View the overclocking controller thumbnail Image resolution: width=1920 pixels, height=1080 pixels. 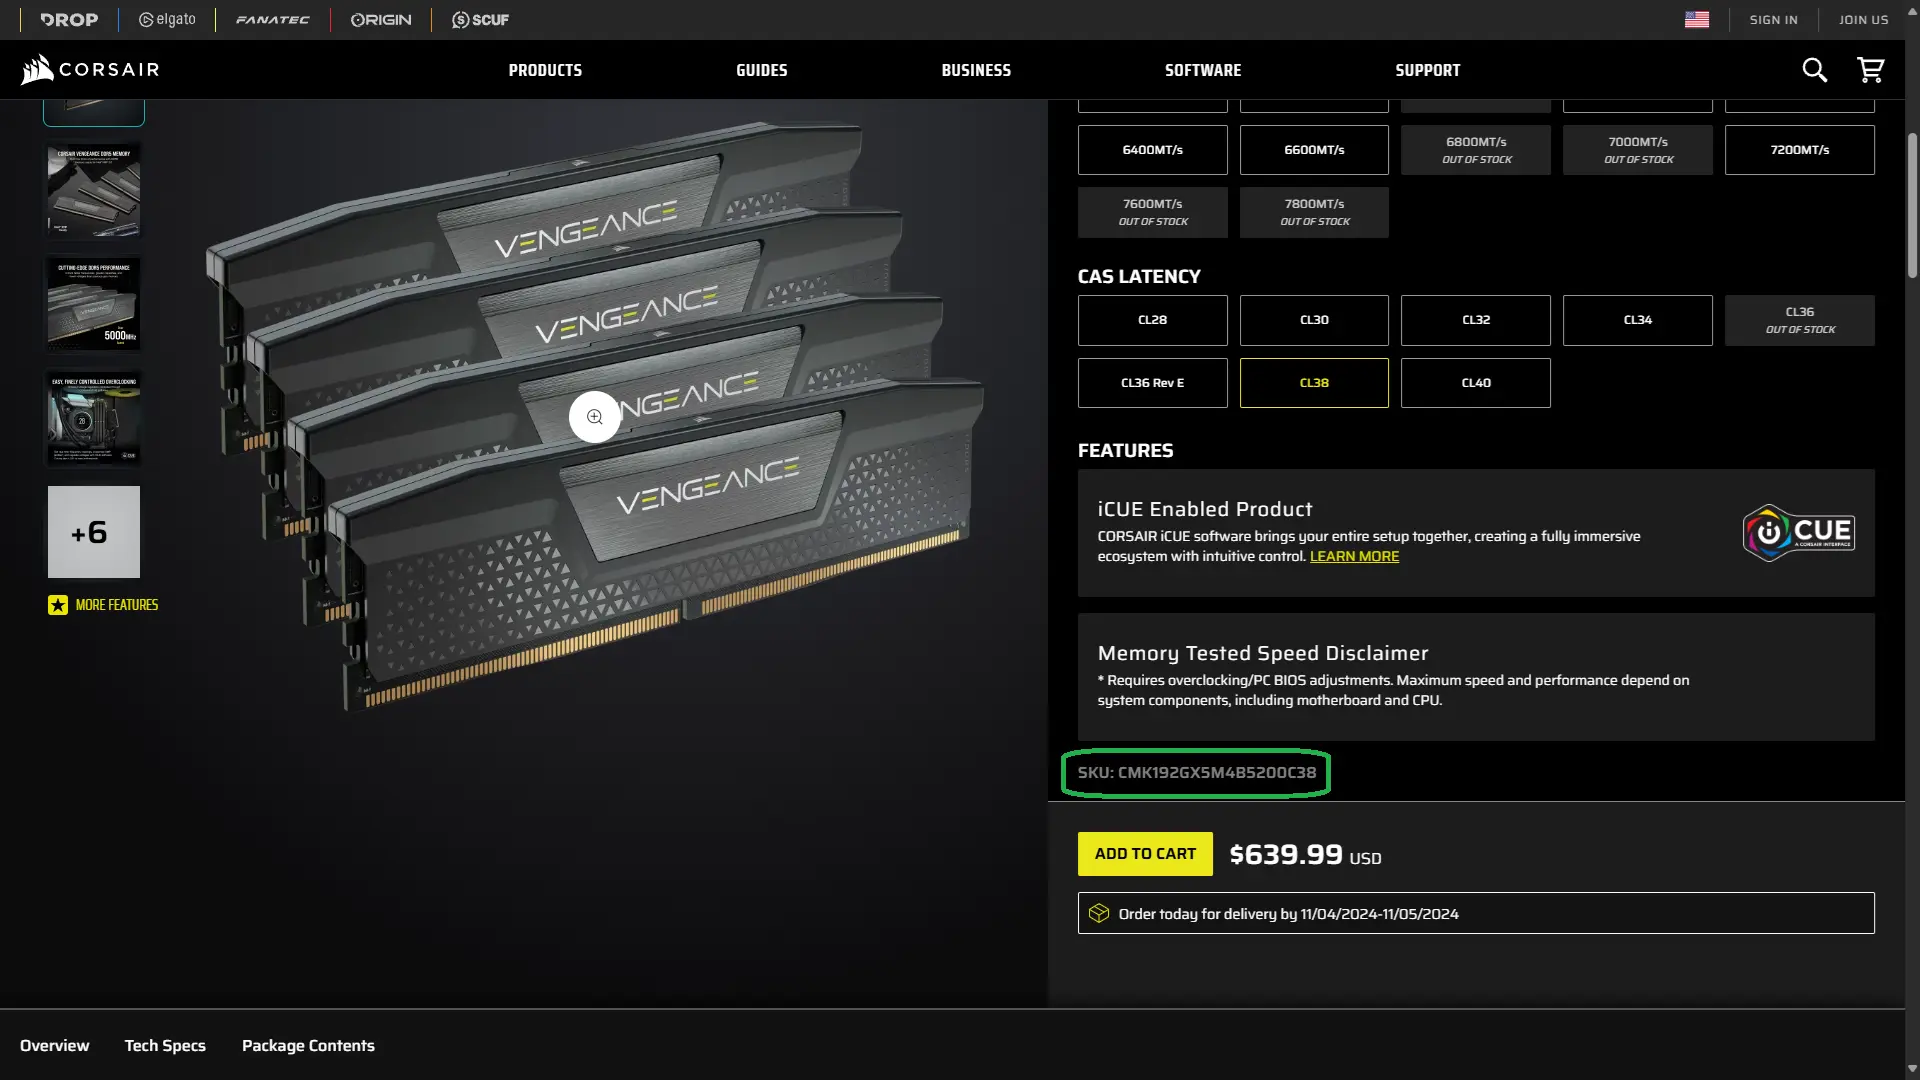pos(94,418)
